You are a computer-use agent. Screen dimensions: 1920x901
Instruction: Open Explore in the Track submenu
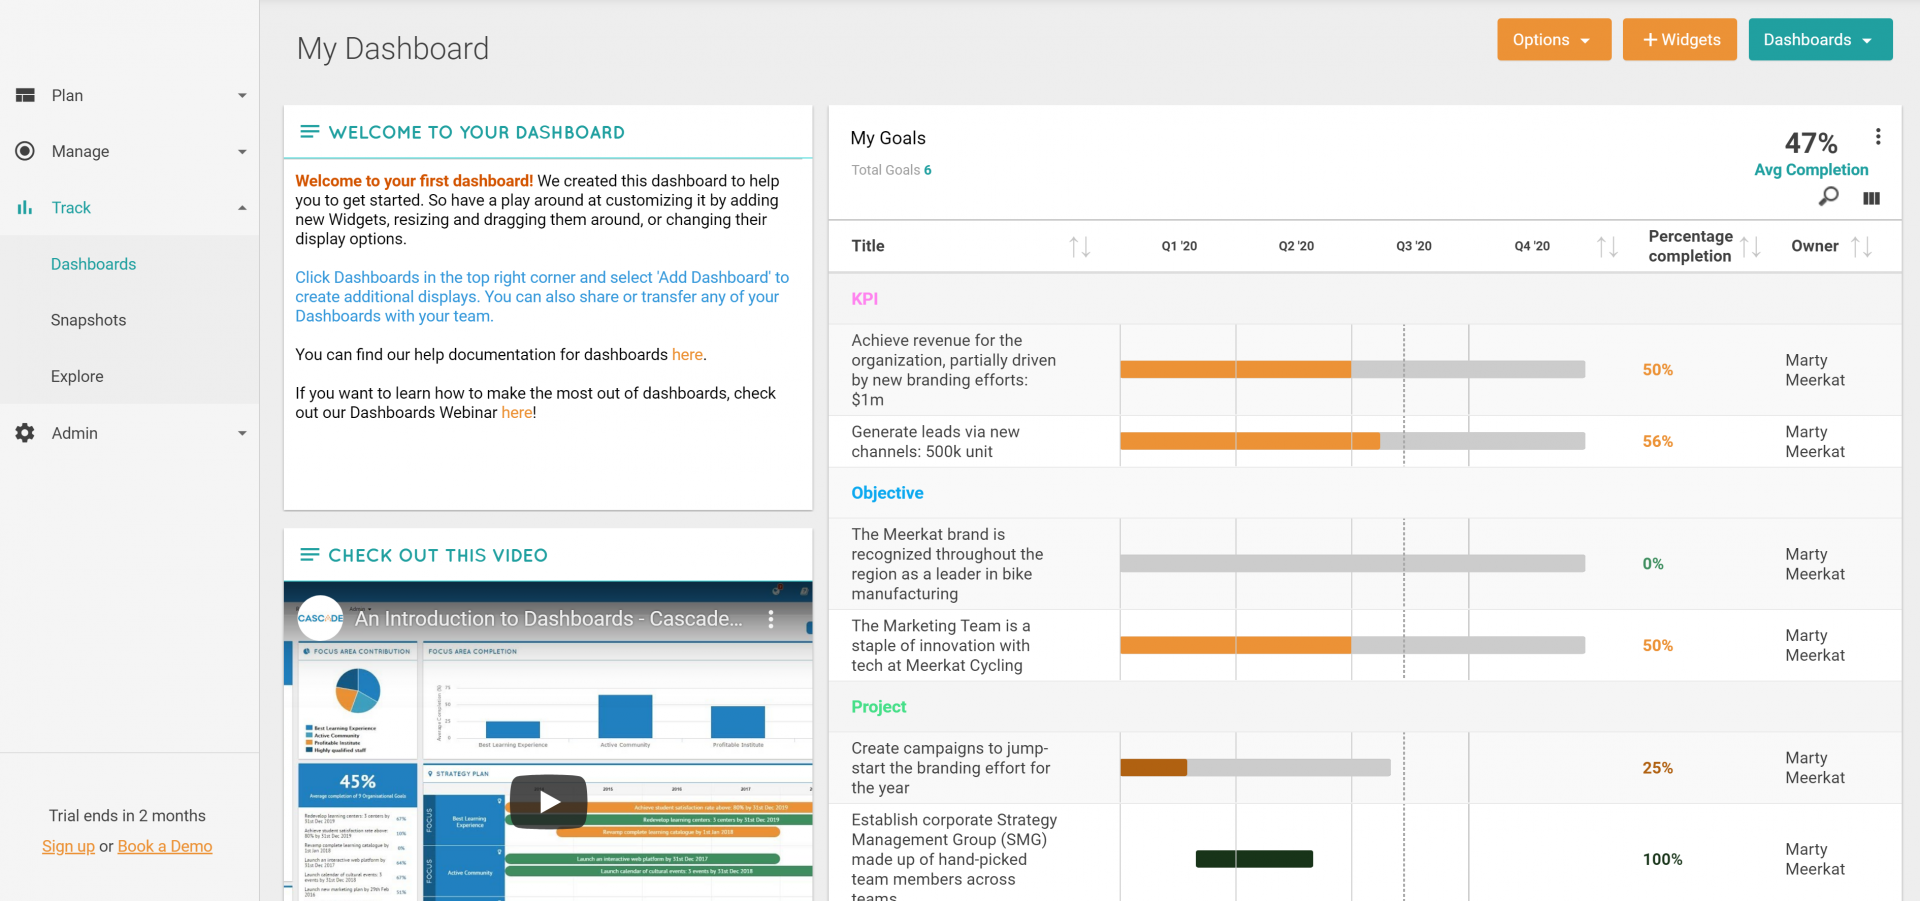tap(77, 376)
